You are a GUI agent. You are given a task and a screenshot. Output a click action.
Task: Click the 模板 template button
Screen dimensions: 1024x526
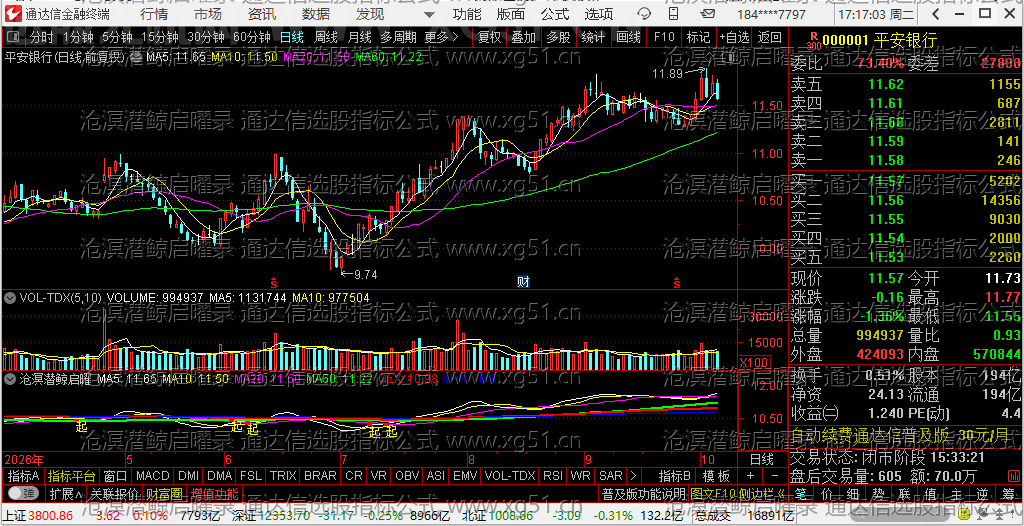pyautogui.click(x=716, y=476)
